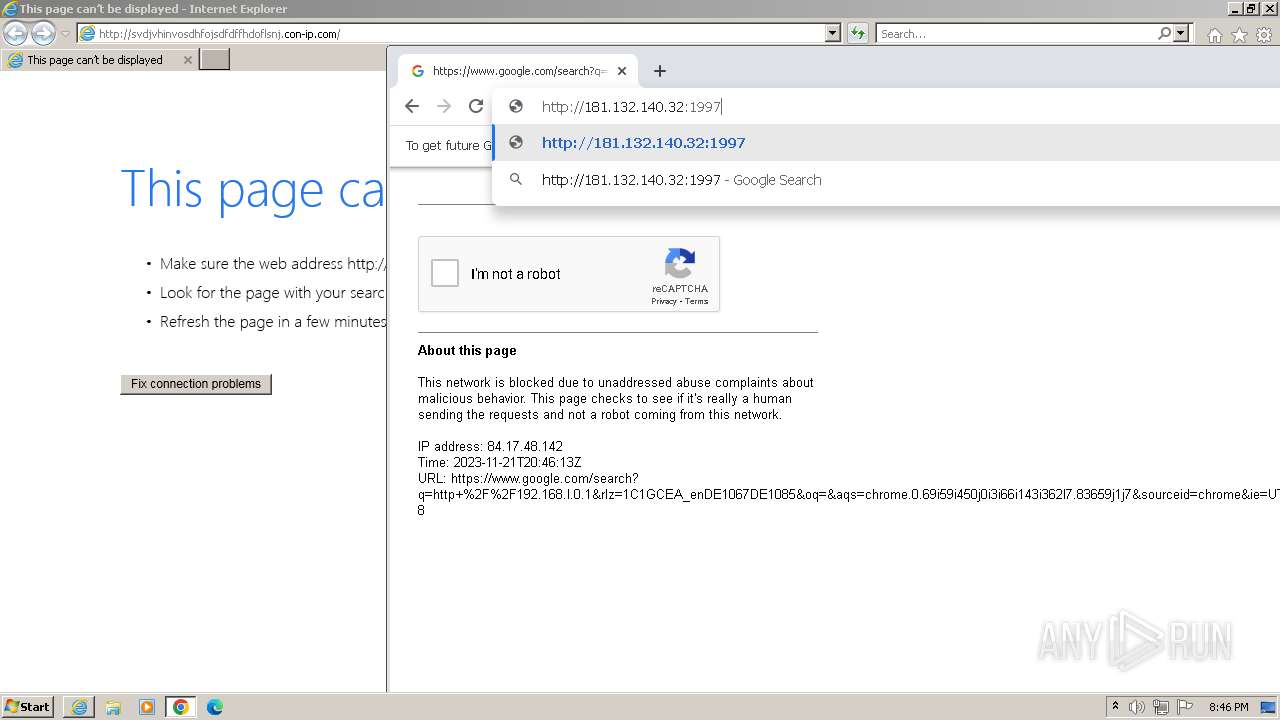Image resolution: width=1280 pixels, height=720 pixels.
Task: Click Chrome forward arrow
Action: point(444,106)
